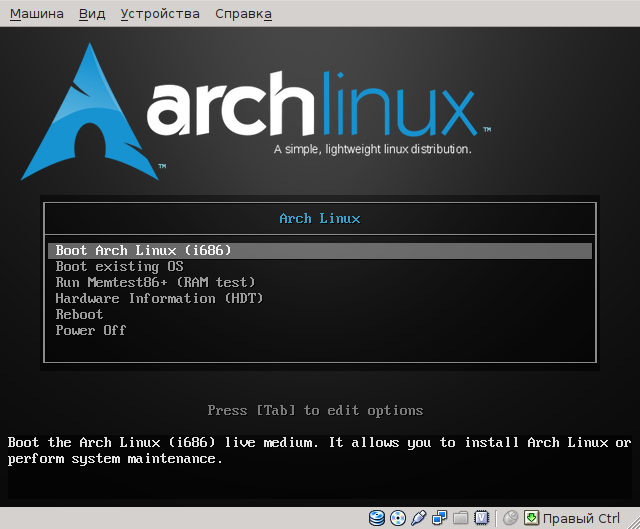Image resolution: width=640 pixels, height=529 pixels.
Task: Select Boot Arch Linux (i686) entry
Action: tap(320, 250)
